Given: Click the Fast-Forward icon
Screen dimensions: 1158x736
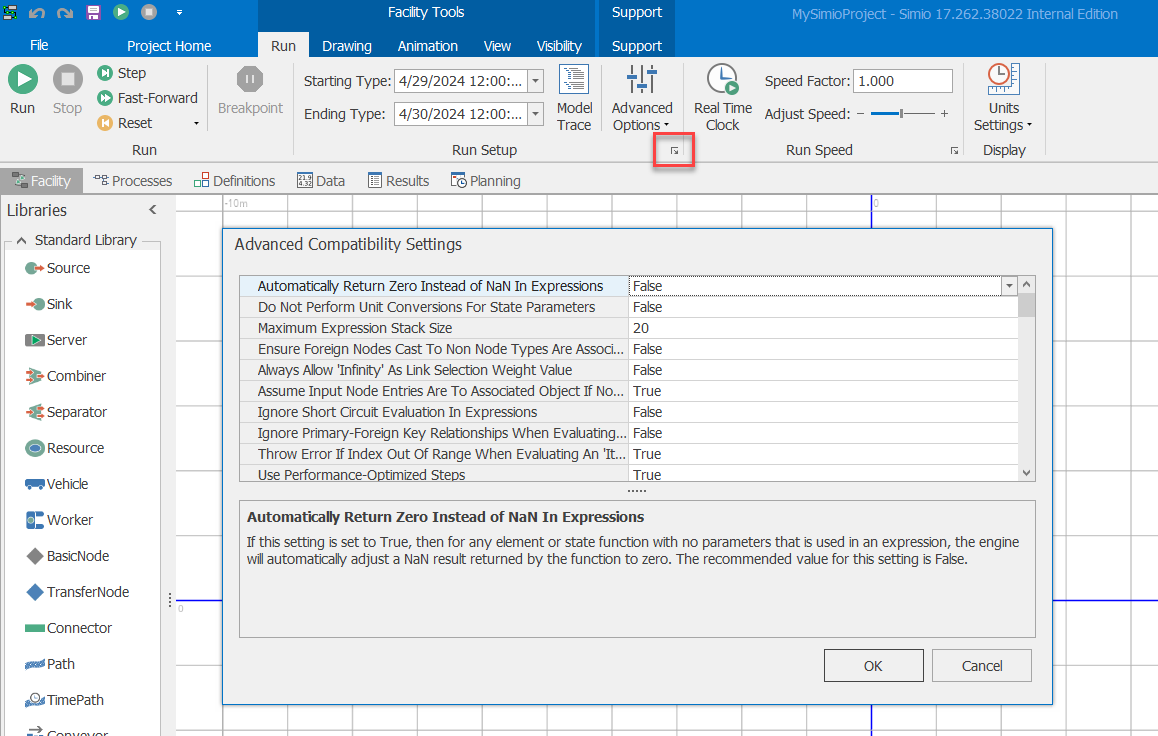Looking at the screenshot, I should 105,97.
